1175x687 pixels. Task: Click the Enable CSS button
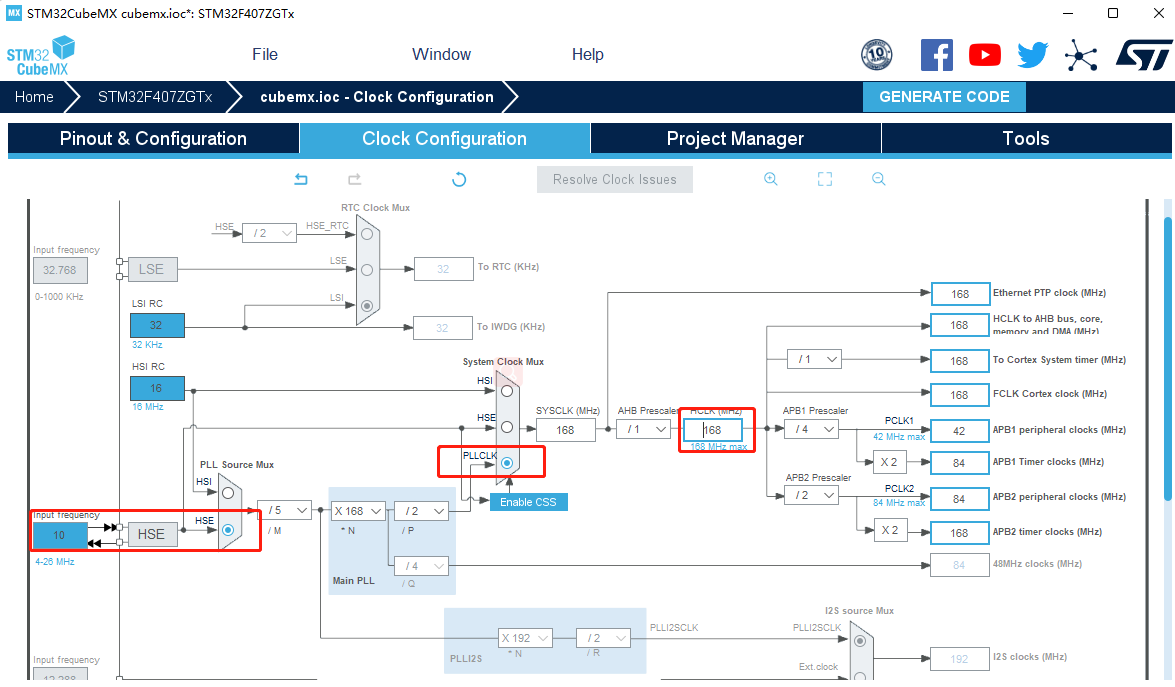click(528, 502)
